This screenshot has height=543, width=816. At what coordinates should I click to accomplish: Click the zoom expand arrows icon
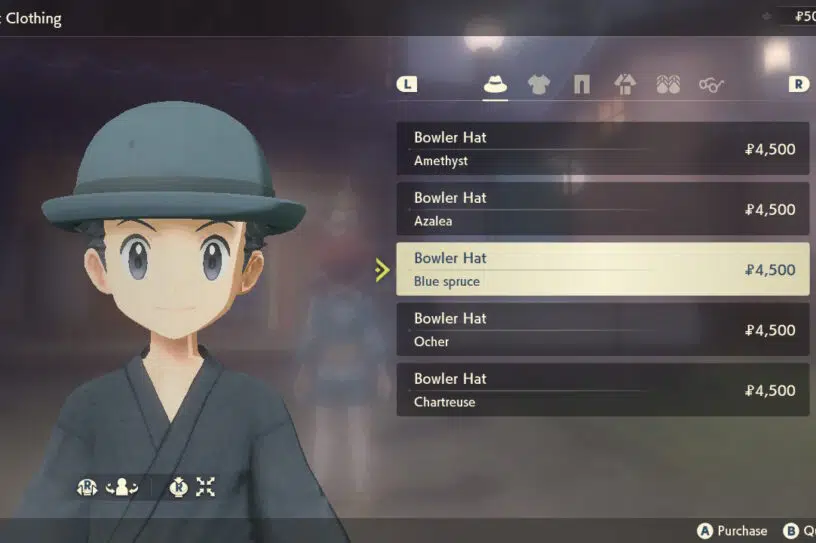206,487
